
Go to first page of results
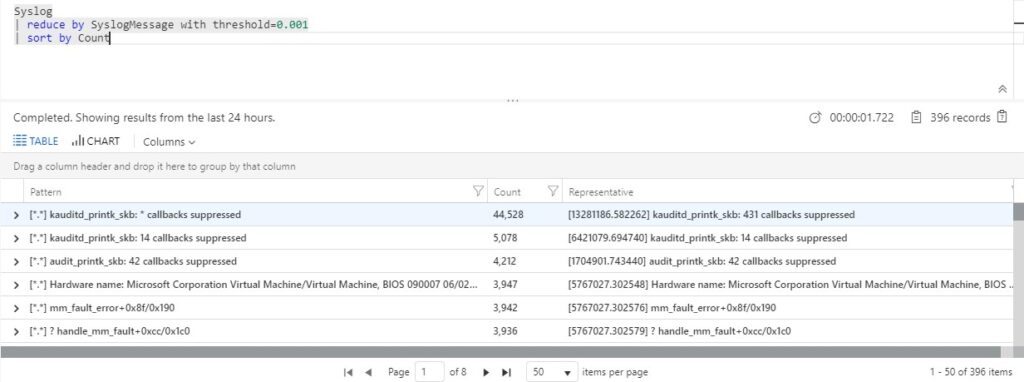tap(348, 372)
